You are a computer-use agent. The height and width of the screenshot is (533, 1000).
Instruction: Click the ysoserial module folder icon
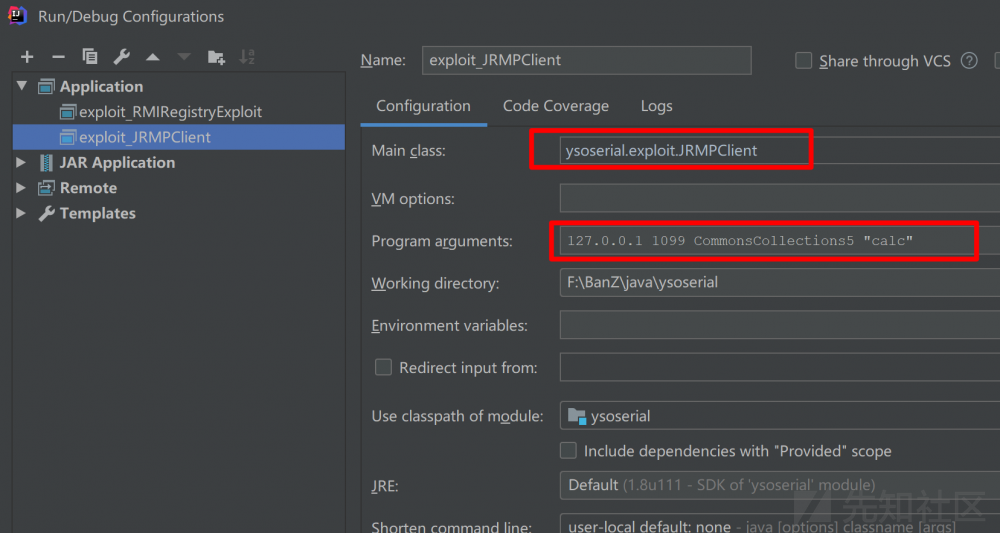click(577, 416)
